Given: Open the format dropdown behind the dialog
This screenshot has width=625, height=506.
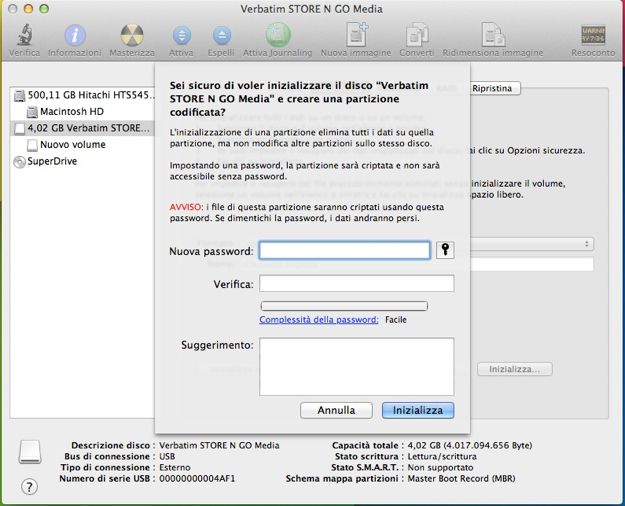Looking at the screenshot, I should (532, 244).
